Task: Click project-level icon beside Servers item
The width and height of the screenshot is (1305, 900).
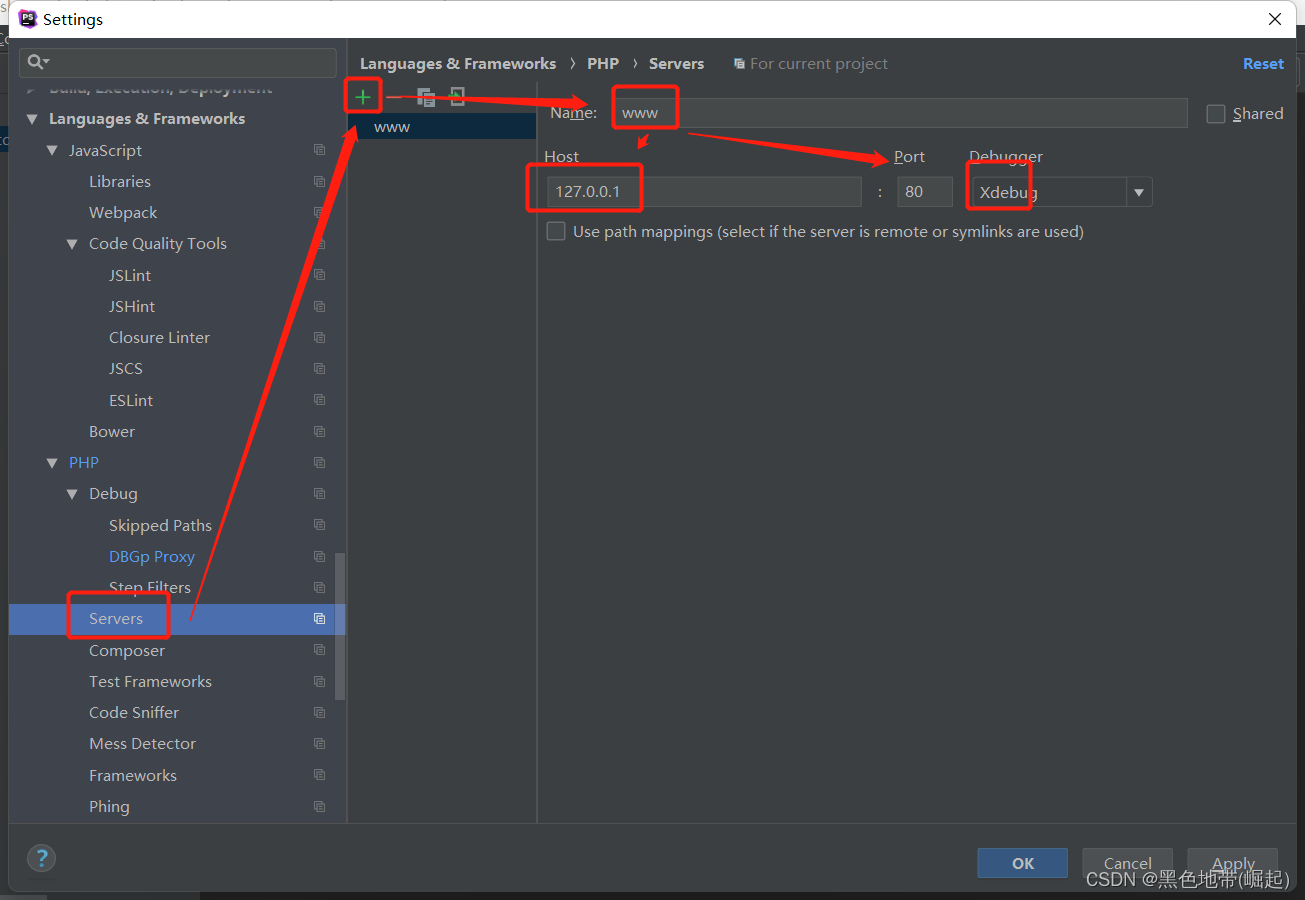Action: (319, 619)
